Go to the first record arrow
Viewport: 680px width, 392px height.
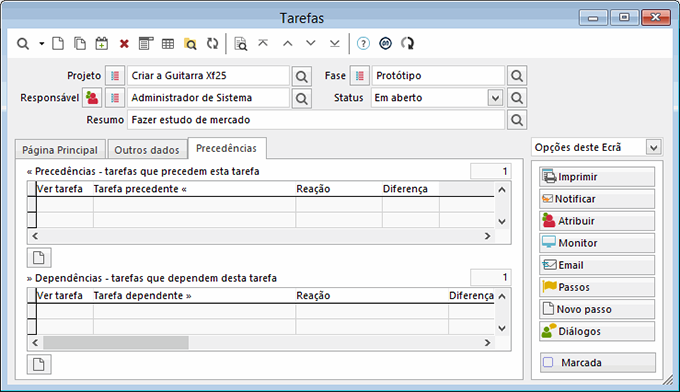[x=263, y=43]
